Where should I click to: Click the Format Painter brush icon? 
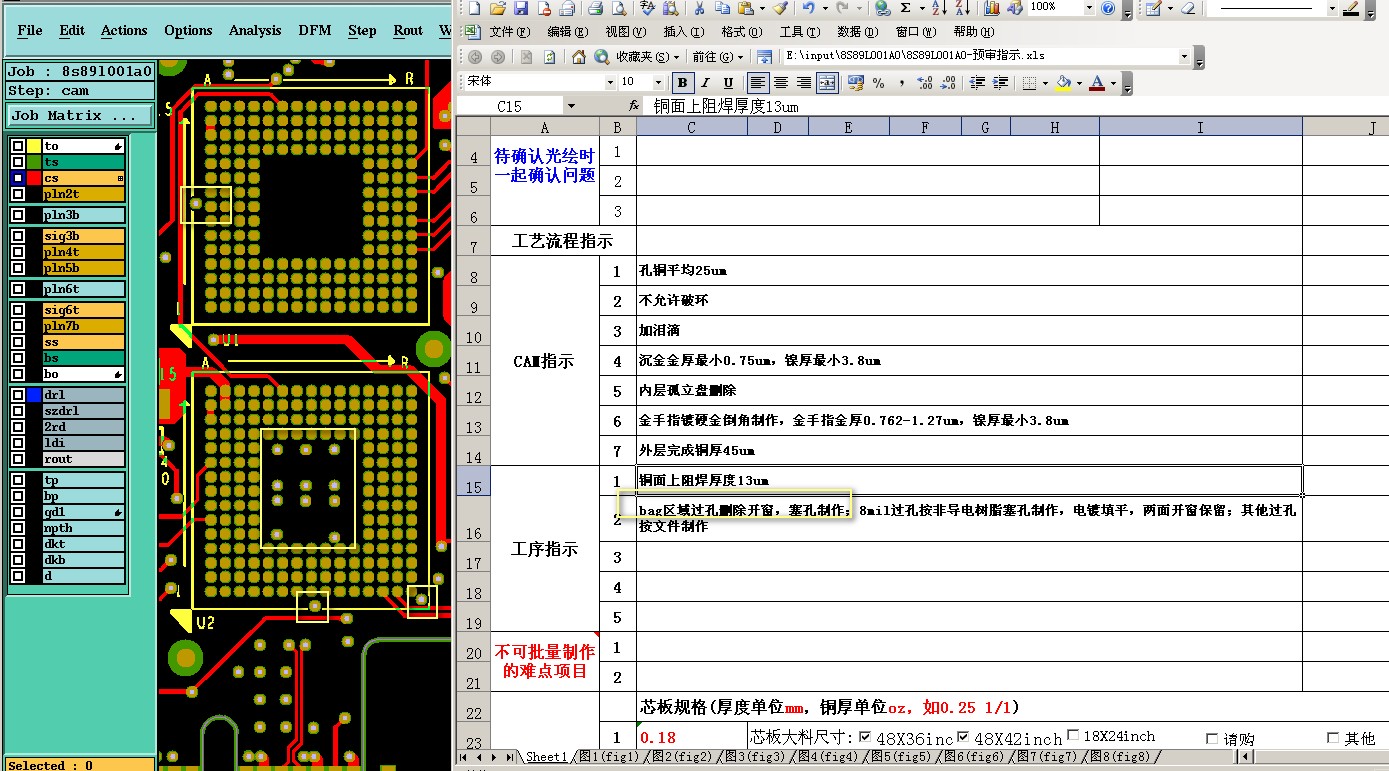click(x=780, y=8)
